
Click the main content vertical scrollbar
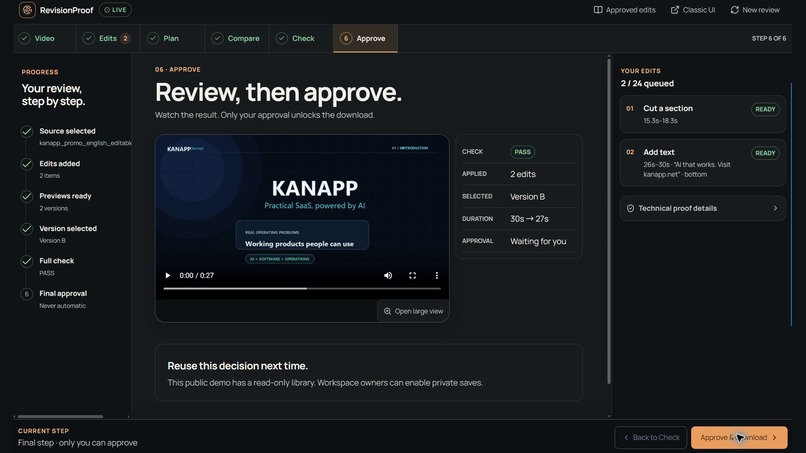(609, 221)
